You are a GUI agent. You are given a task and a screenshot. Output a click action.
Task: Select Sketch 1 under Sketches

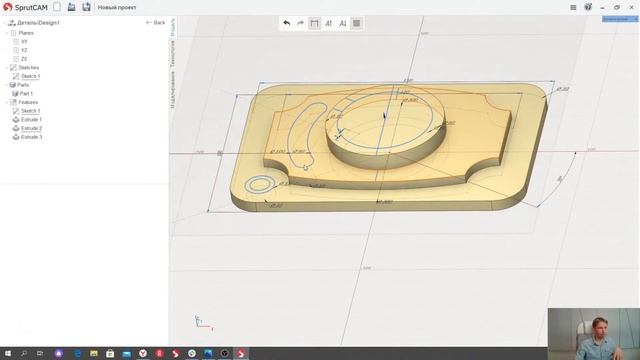coord(31,76)
